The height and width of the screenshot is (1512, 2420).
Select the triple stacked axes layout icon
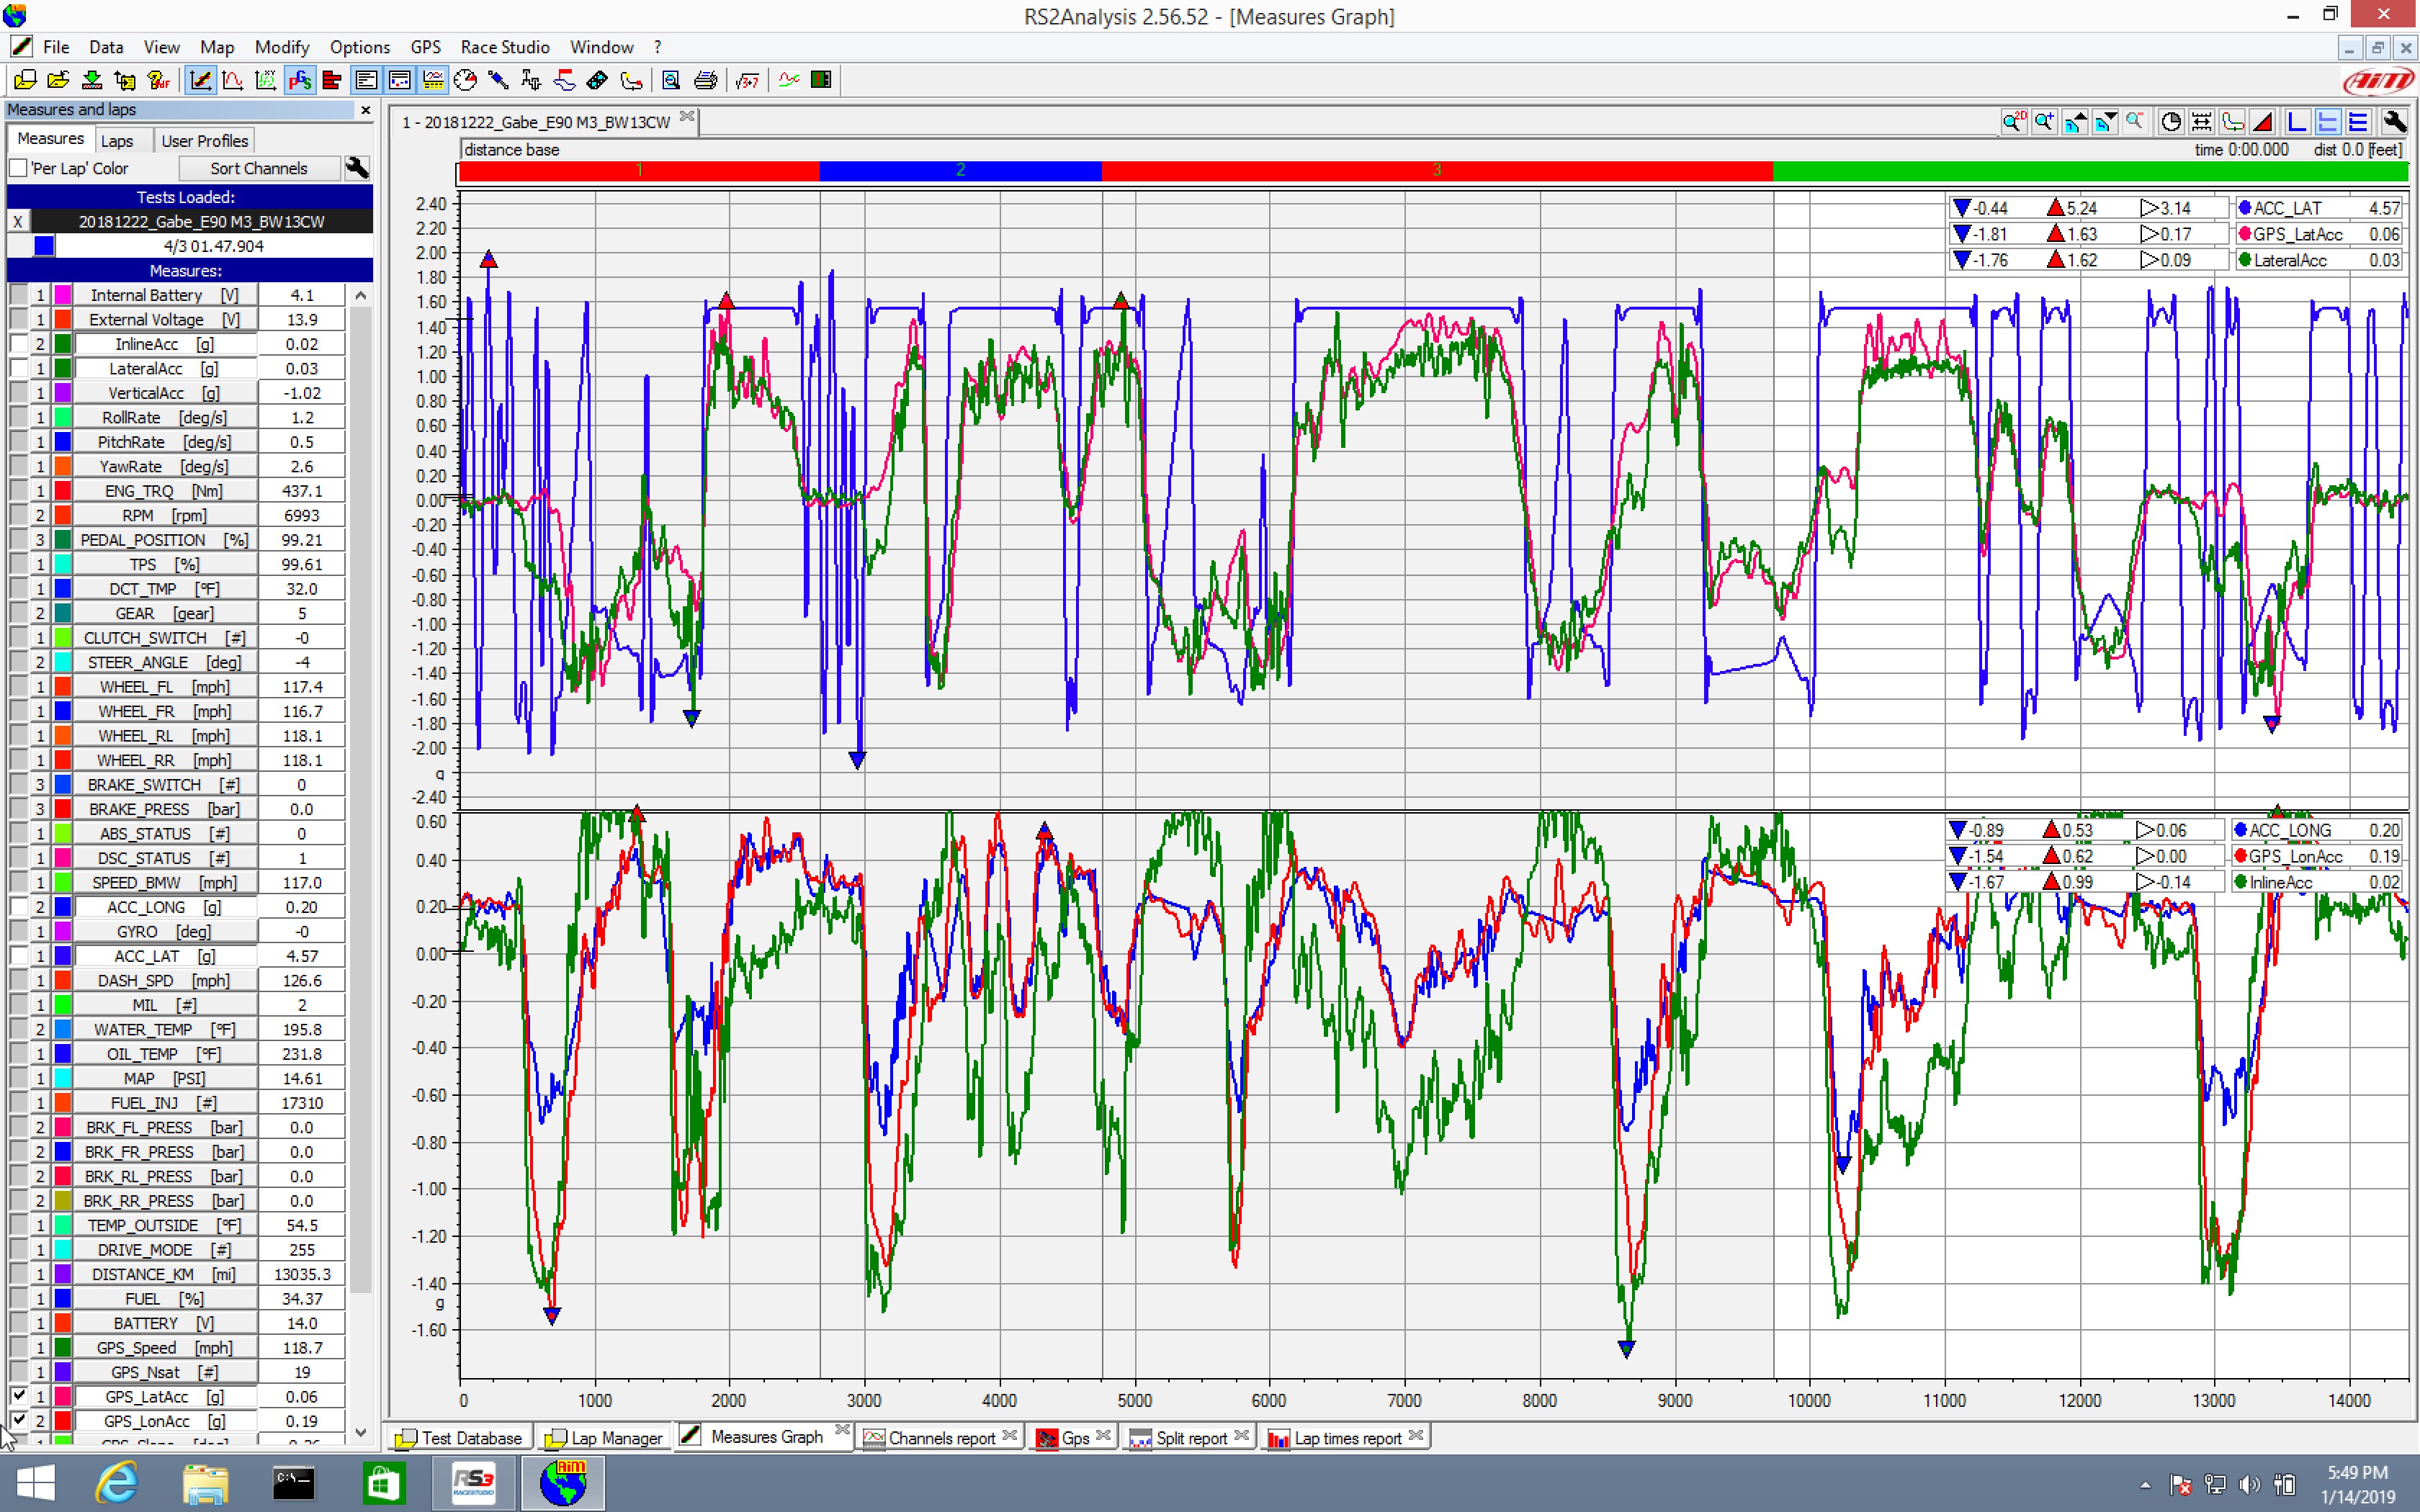(x=2358, y=122)
